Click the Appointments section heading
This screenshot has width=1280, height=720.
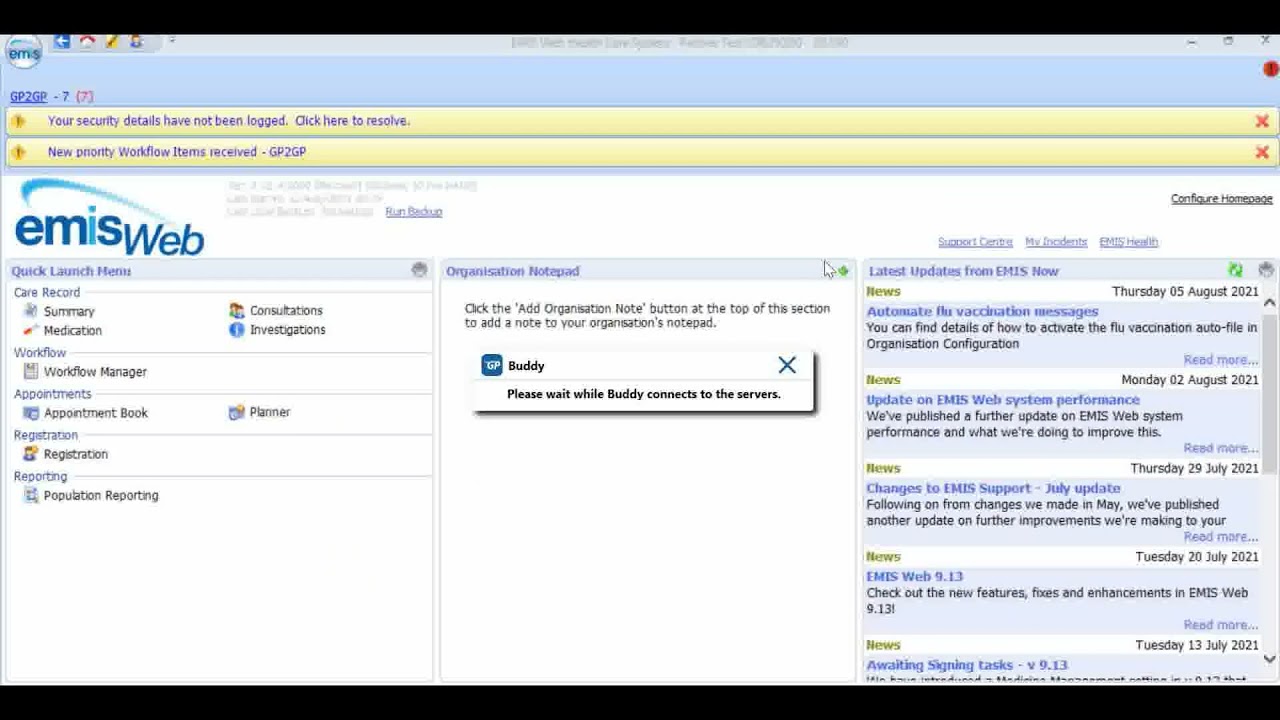(52, 394)
